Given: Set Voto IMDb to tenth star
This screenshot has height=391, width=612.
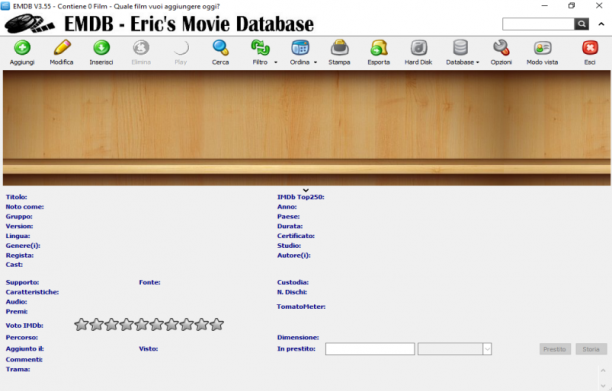Looking at the screenshot, I should tap(217, 324).
